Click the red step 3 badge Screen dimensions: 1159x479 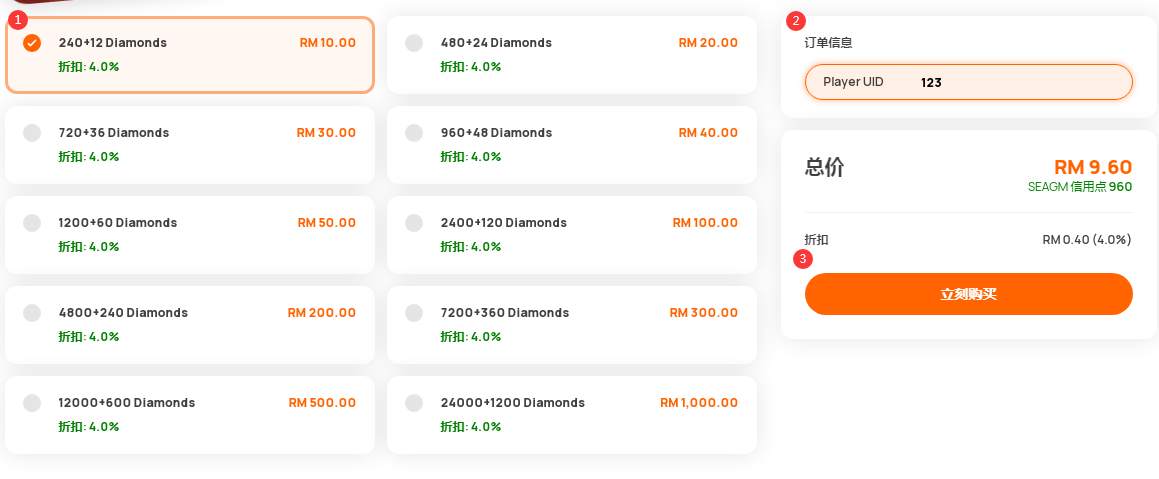803,259
